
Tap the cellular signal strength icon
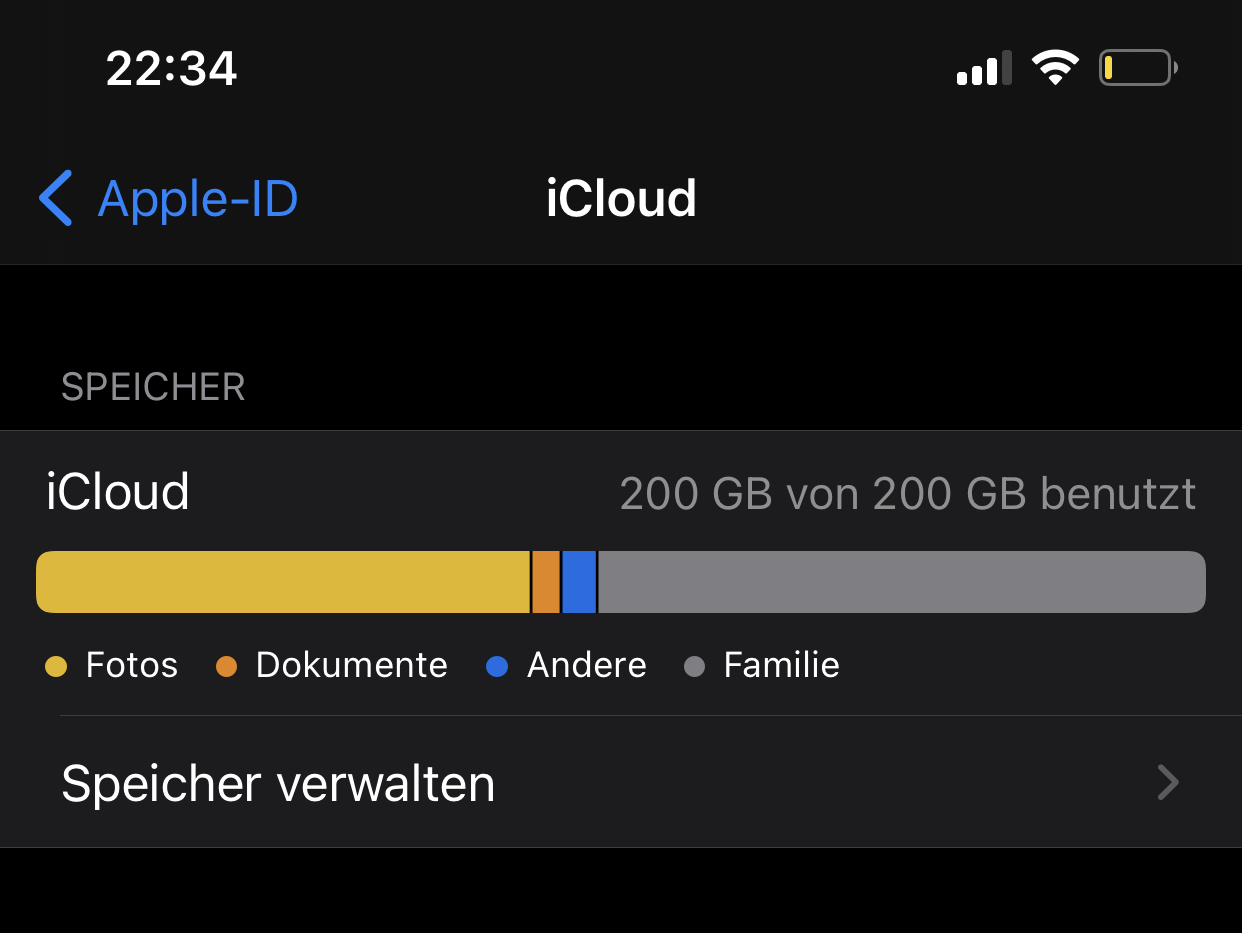(984, 69)
